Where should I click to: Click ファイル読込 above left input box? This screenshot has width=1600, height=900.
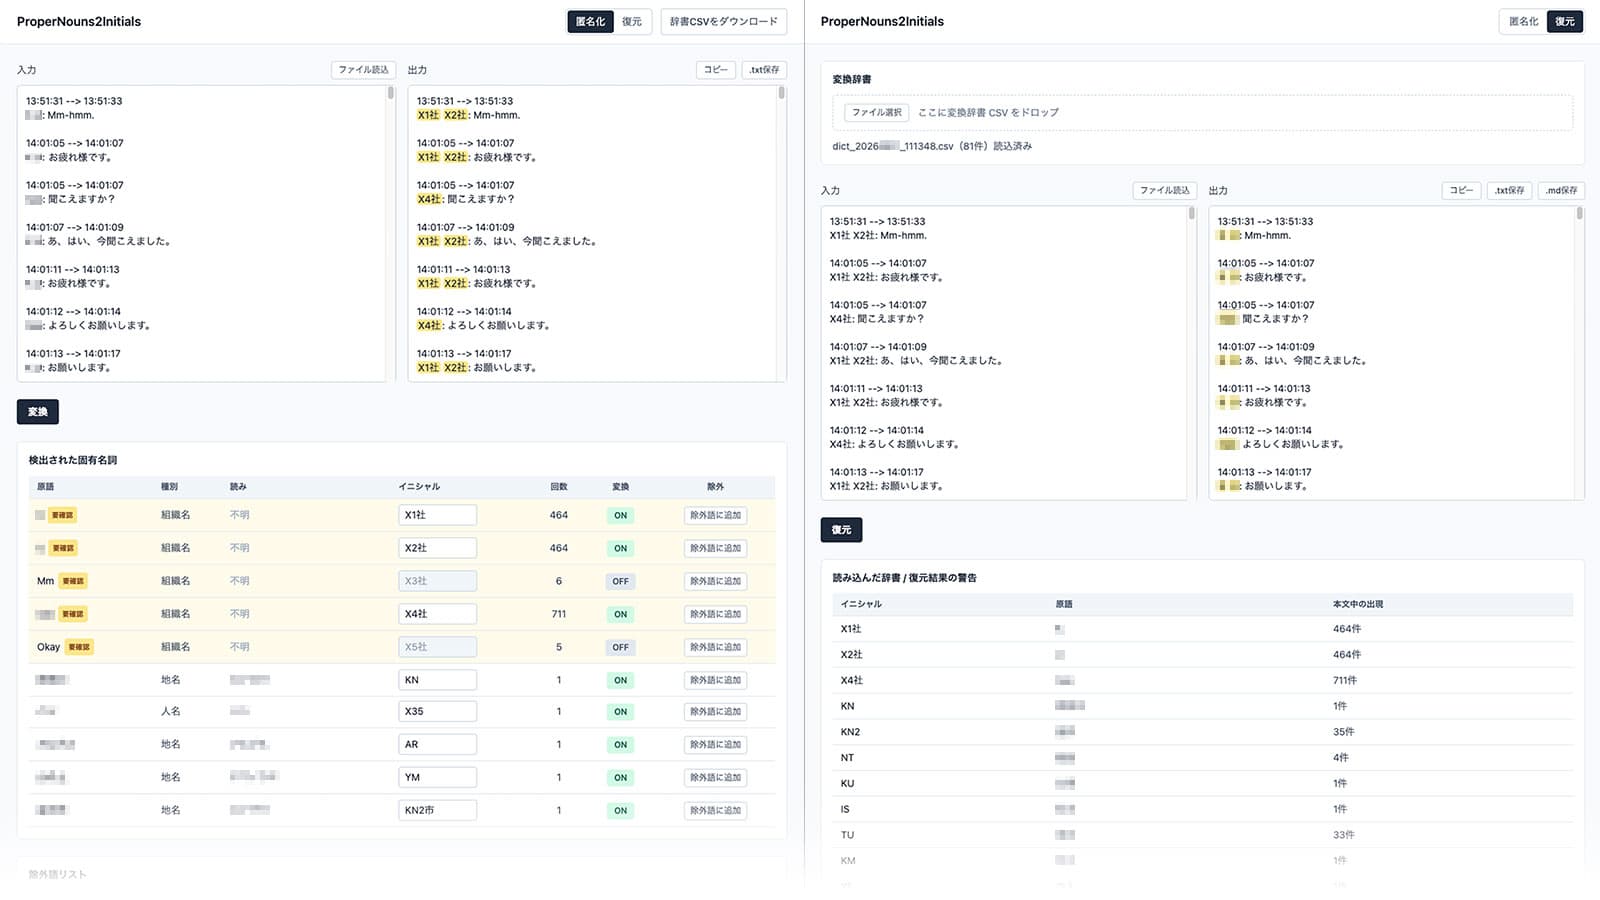(363, 70)
